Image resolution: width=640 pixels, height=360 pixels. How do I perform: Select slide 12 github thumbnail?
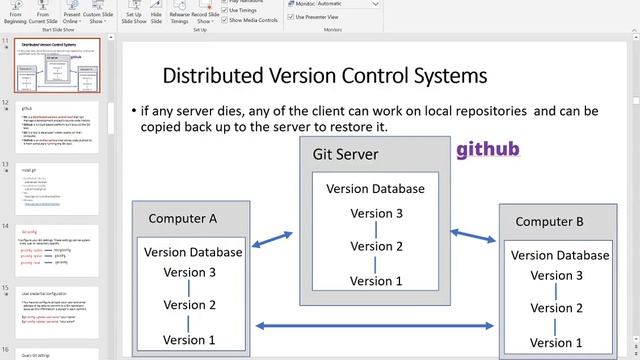[57, 127]
